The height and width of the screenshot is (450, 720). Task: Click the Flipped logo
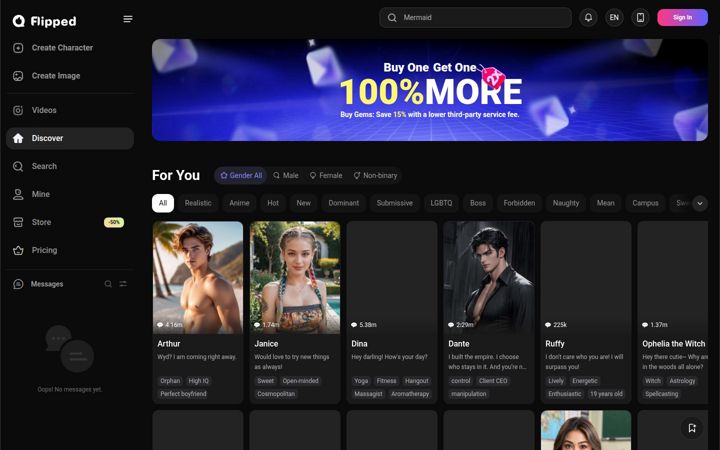coord(45,21)
